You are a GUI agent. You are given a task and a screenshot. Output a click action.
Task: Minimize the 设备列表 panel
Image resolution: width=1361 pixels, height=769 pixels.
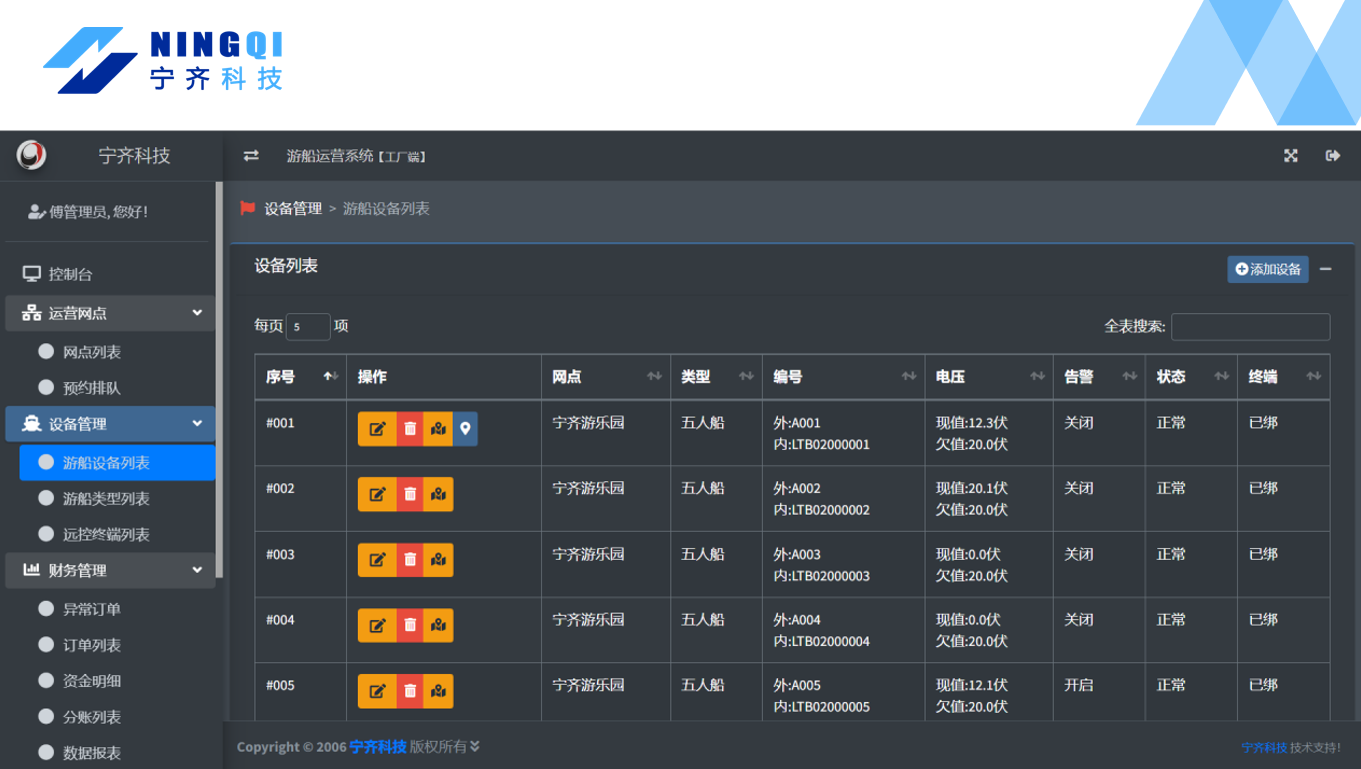point(1326,269)
